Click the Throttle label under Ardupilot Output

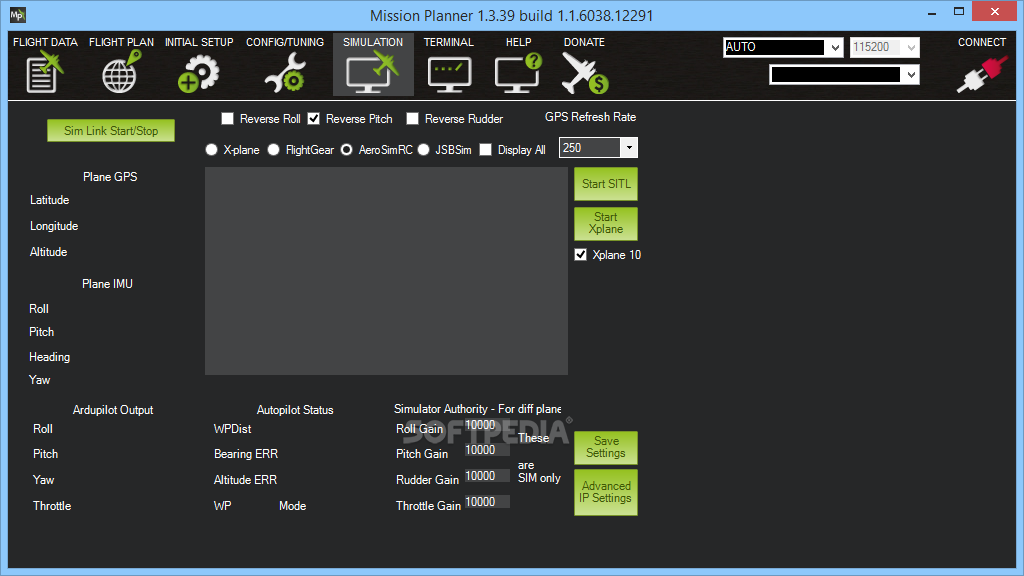(52, 506)
